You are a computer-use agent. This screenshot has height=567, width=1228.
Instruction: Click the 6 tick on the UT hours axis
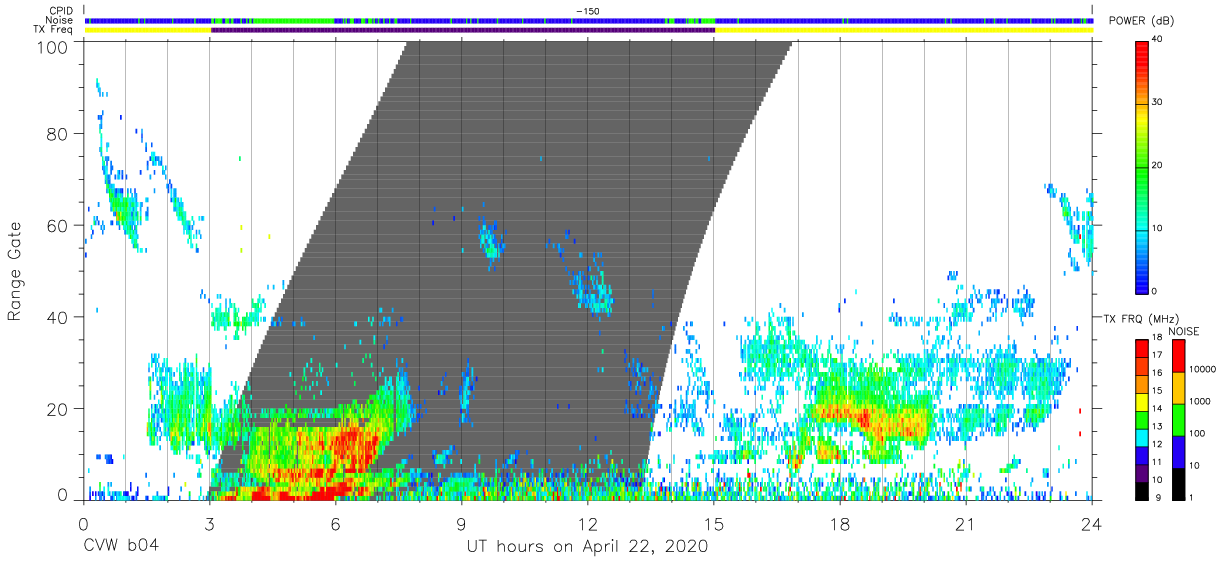point(335,524)
